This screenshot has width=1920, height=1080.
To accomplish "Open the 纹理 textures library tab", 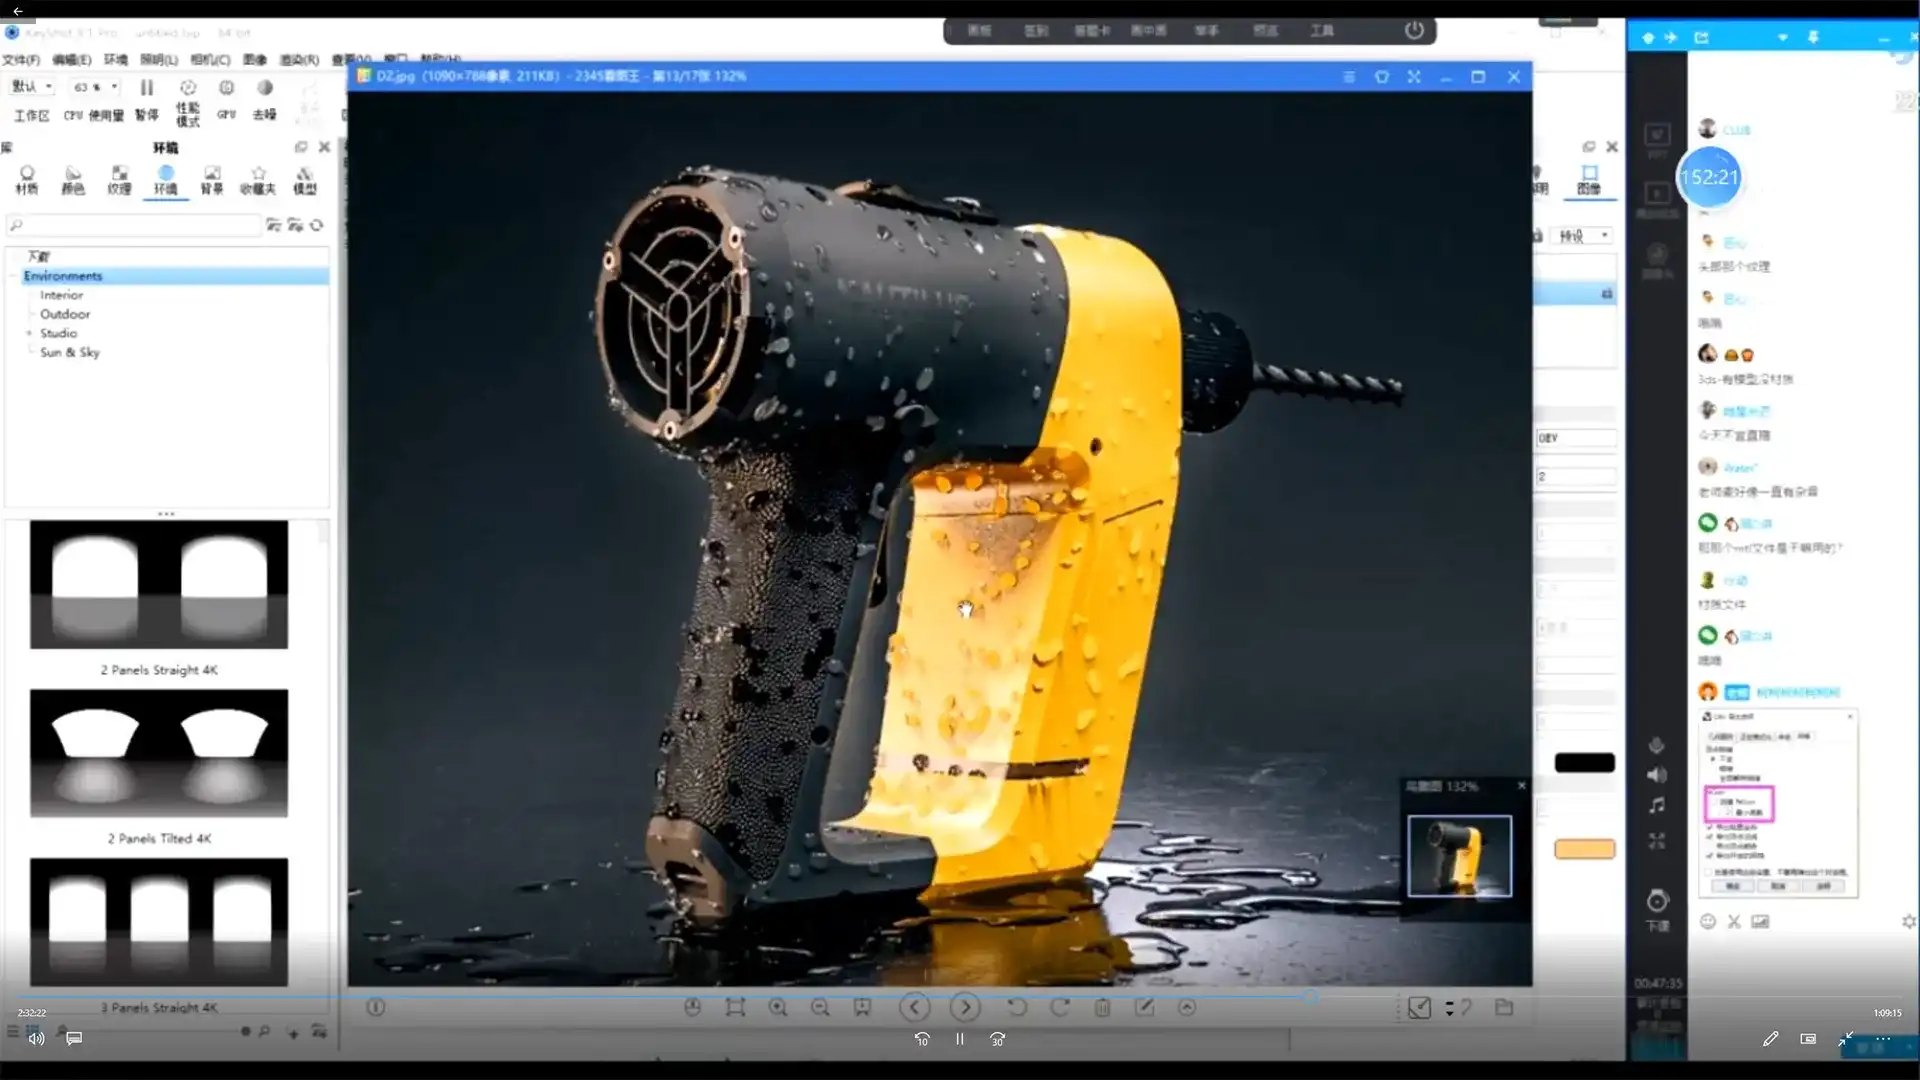I will point(119,180).
